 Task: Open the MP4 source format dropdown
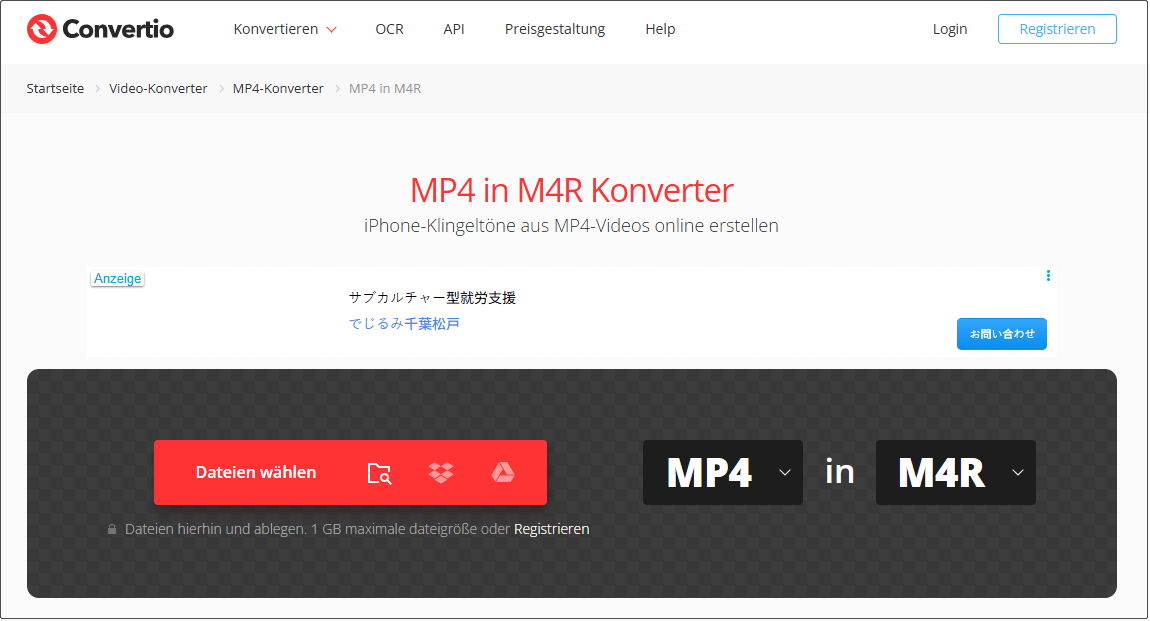point(722,473)
